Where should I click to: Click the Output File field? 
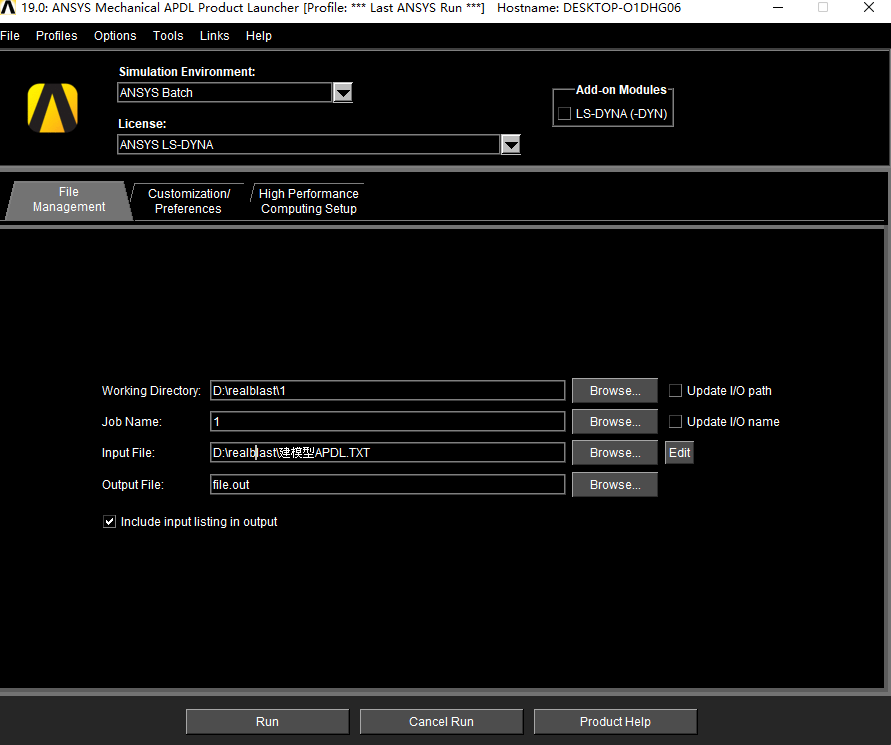tap(388, 485)
